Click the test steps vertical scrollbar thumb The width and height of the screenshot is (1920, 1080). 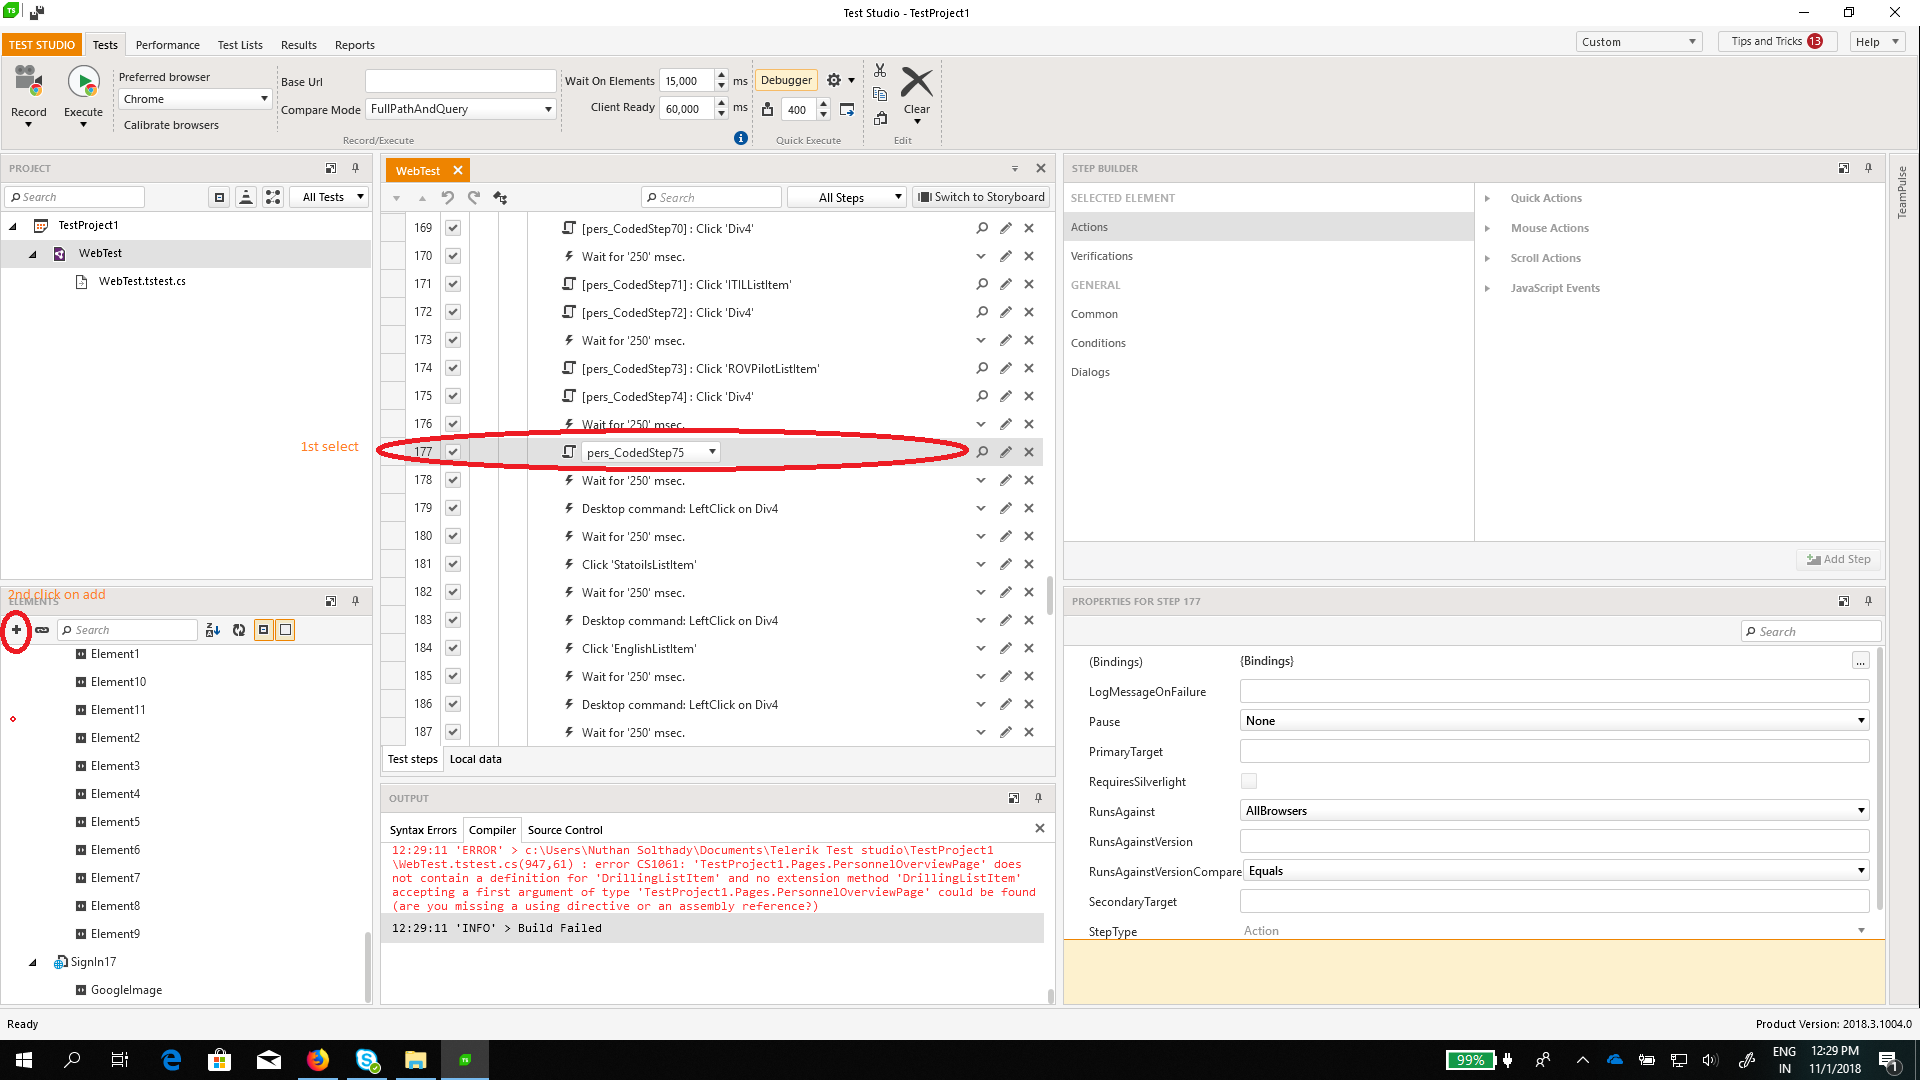tap(1049, 596)
